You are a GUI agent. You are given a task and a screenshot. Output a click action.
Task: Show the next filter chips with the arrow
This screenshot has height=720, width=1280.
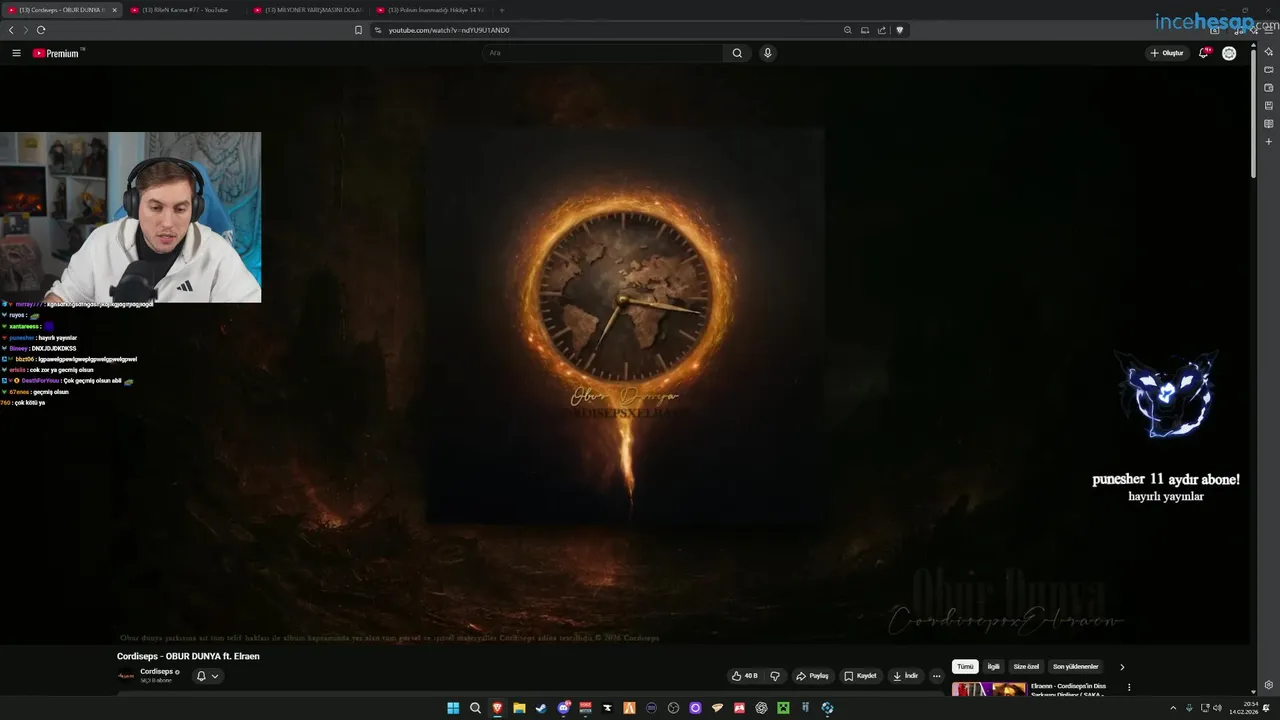pos(1122,667)
